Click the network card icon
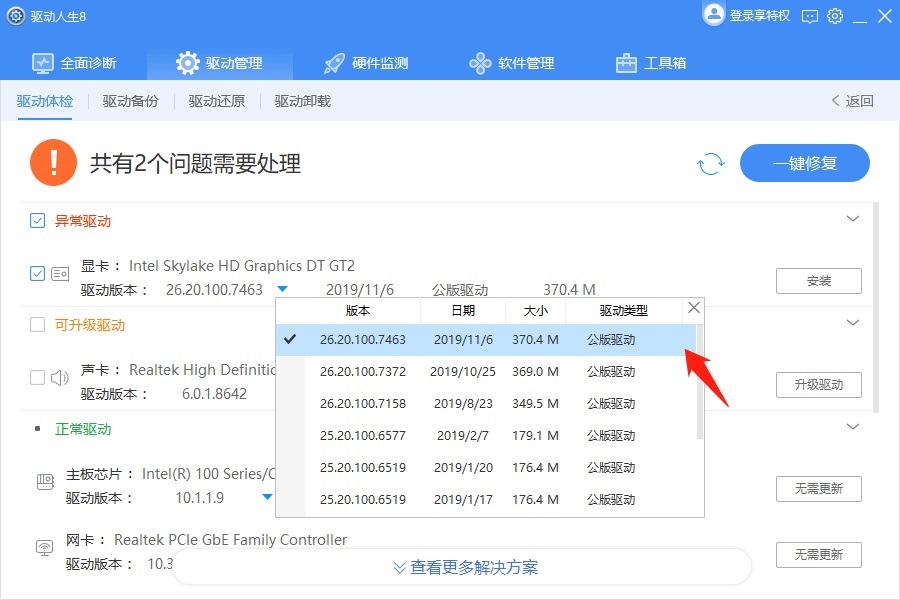900x600 pixels. pyautogui.click(x=45, y=547)
